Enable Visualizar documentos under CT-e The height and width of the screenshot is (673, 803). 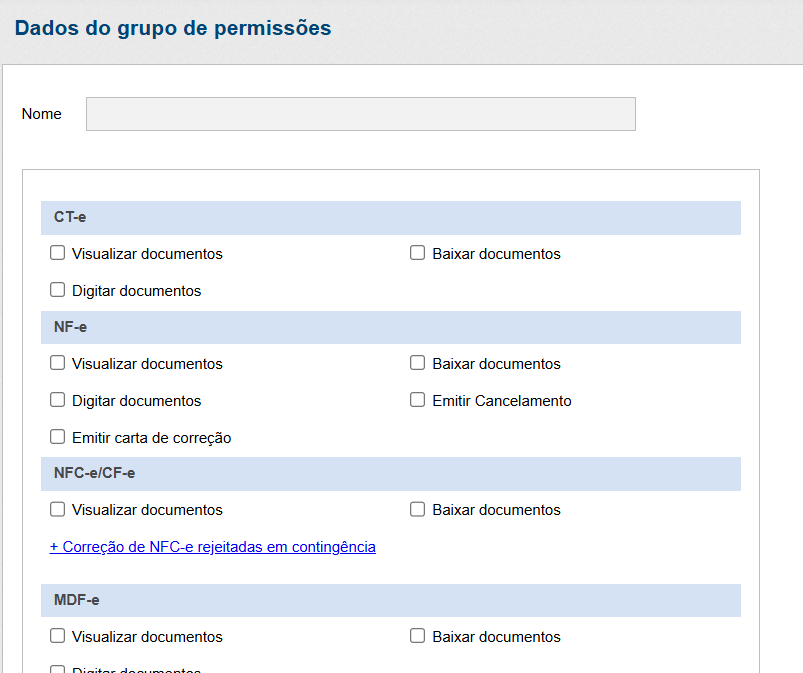[x=58, y=253]
